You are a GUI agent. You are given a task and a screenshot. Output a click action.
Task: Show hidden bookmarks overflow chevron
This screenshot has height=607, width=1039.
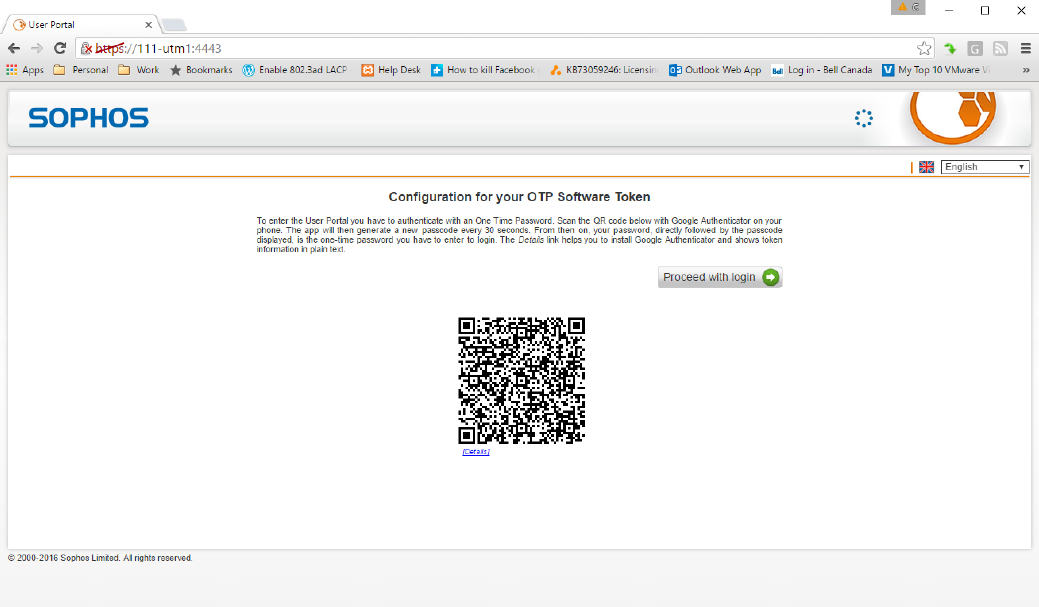pyautogui.click(x=1025, y=70)
